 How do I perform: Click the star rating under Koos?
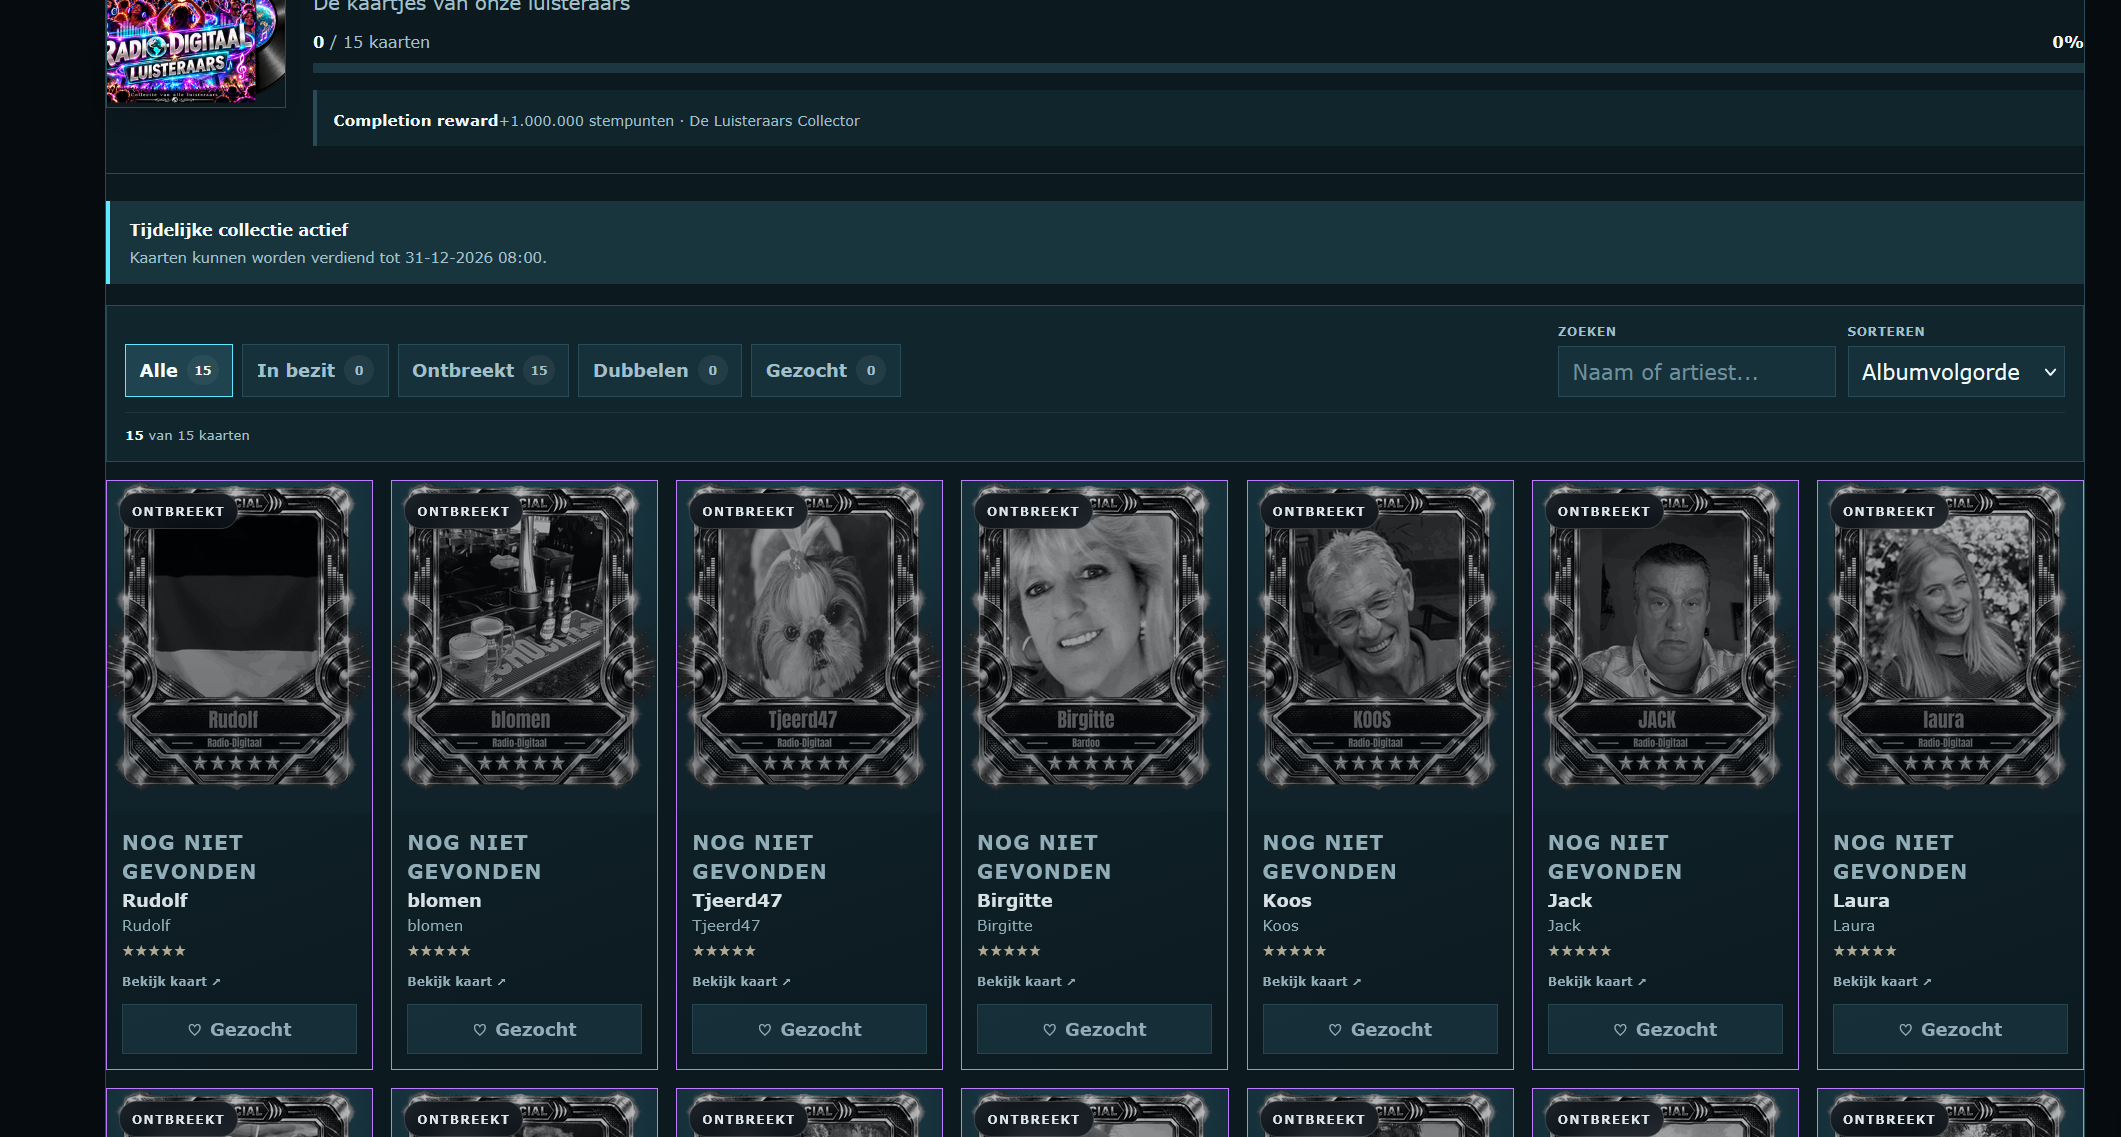[x=1294, y=951]
